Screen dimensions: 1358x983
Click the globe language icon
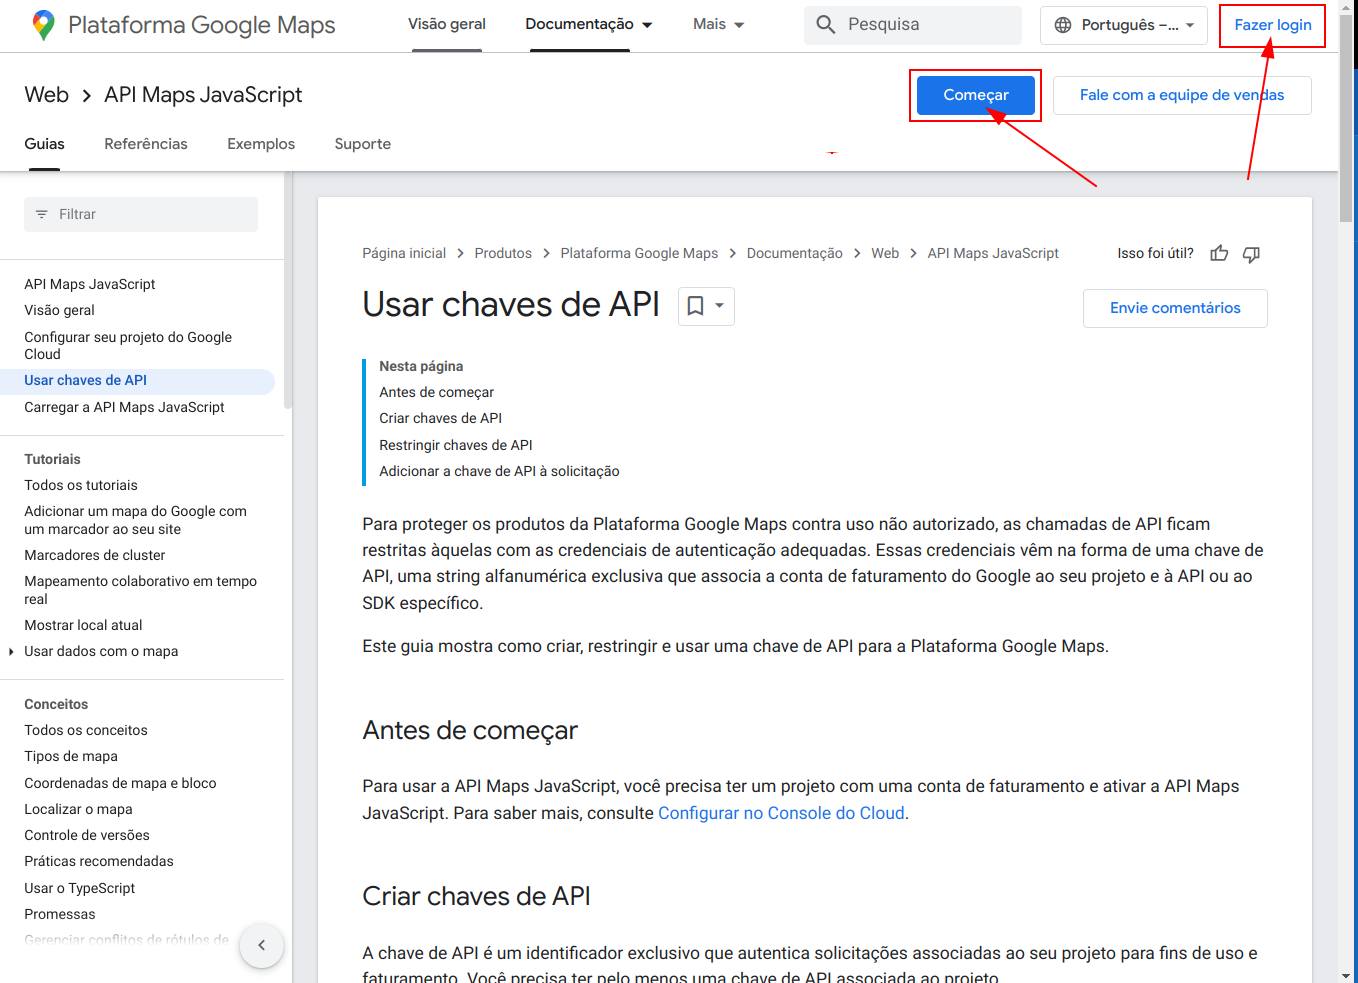(1063, 25)
